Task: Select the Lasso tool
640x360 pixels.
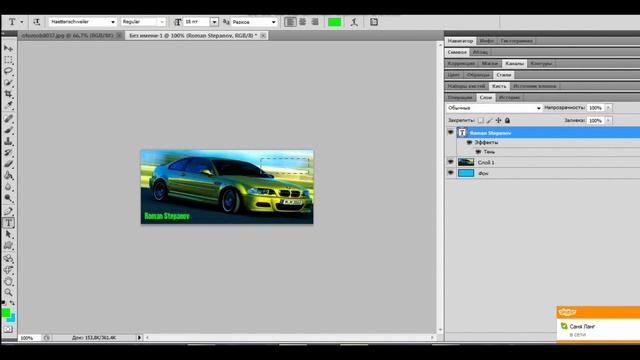Action: click(x=9, y=71)
